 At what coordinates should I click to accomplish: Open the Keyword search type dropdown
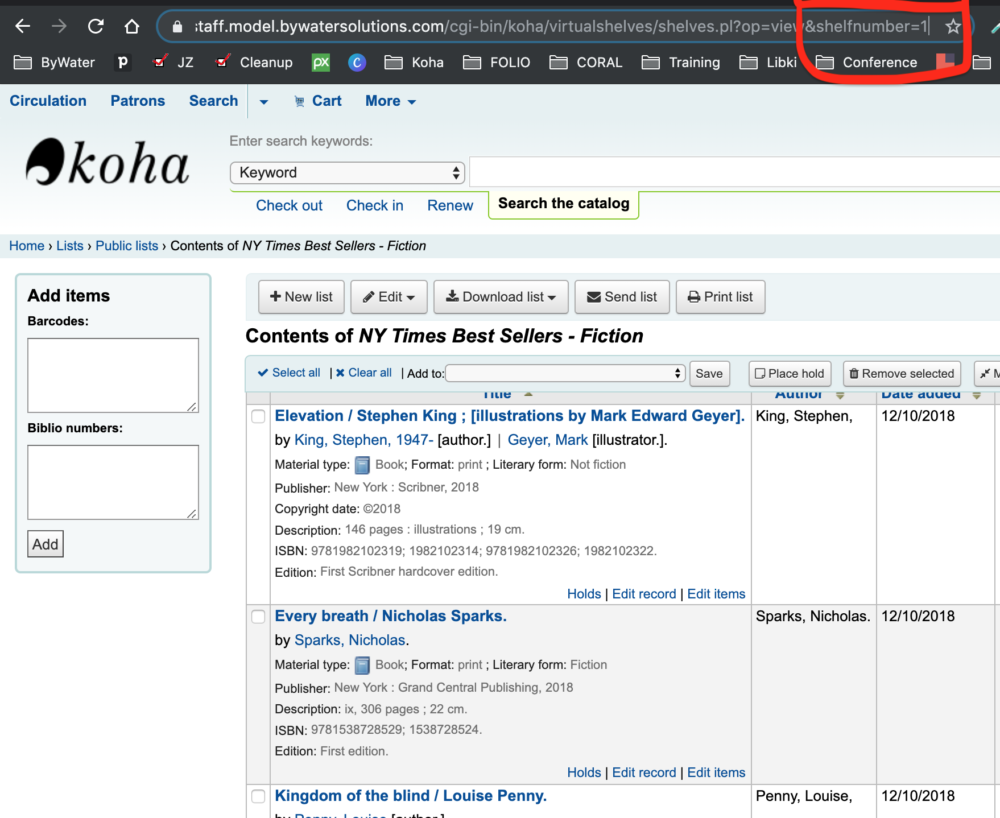[x=347, y=172]
